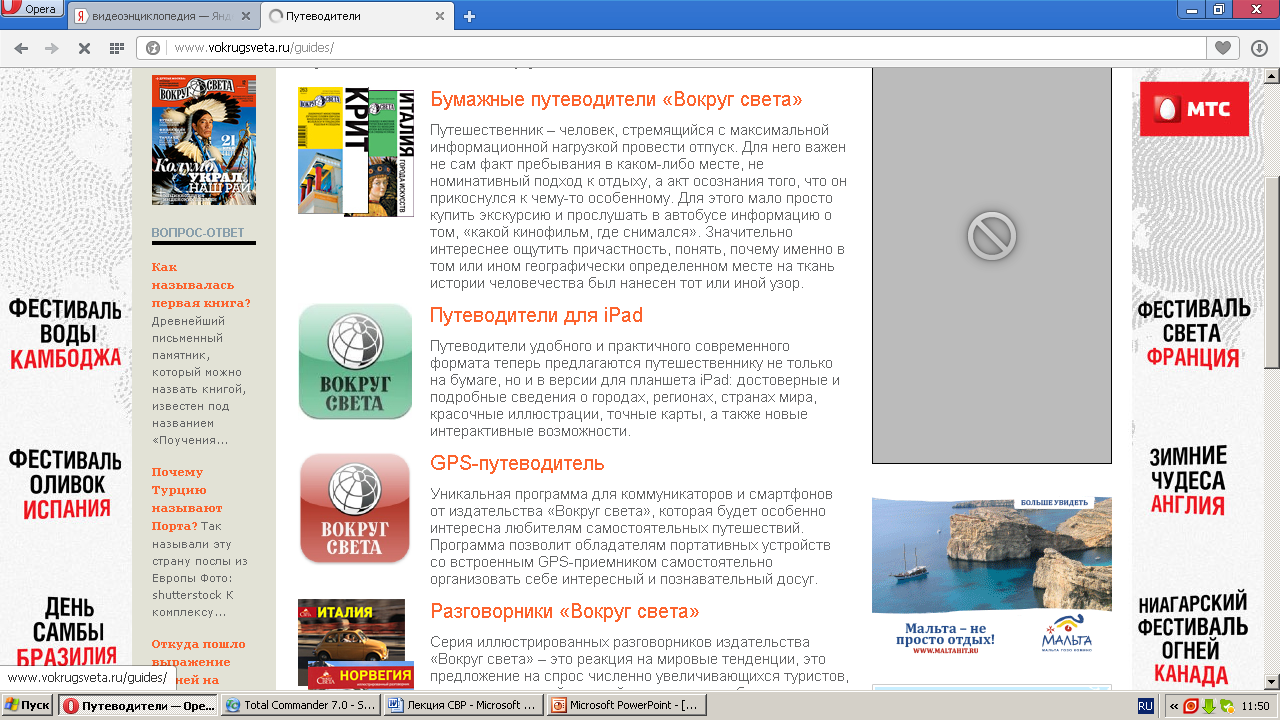Open question Как называлась первая книга?
This screenshot has height=720, width=1280.
point(201,285)
